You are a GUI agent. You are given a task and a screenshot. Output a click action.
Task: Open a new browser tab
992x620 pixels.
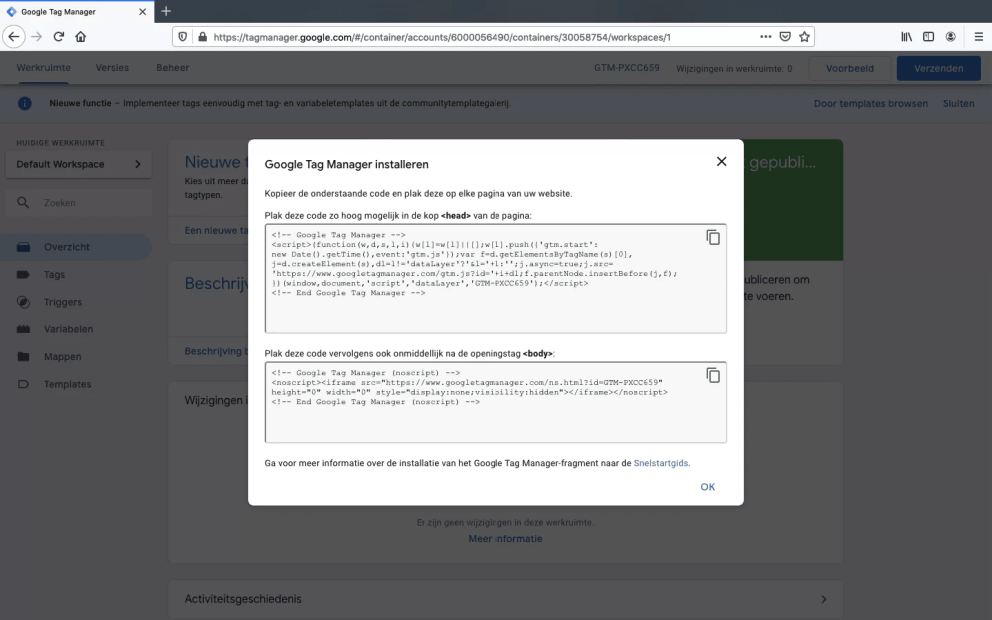(166, 11)
